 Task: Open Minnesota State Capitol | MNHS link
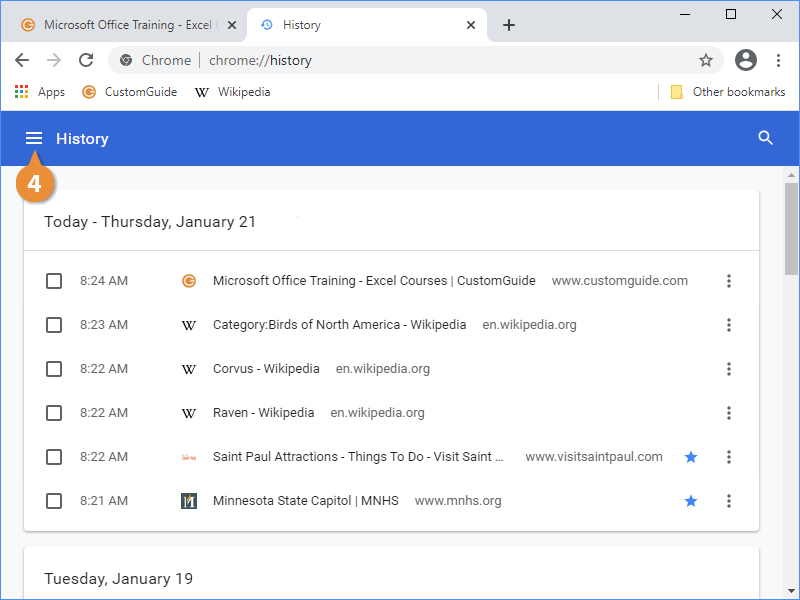tap(306, 501)
